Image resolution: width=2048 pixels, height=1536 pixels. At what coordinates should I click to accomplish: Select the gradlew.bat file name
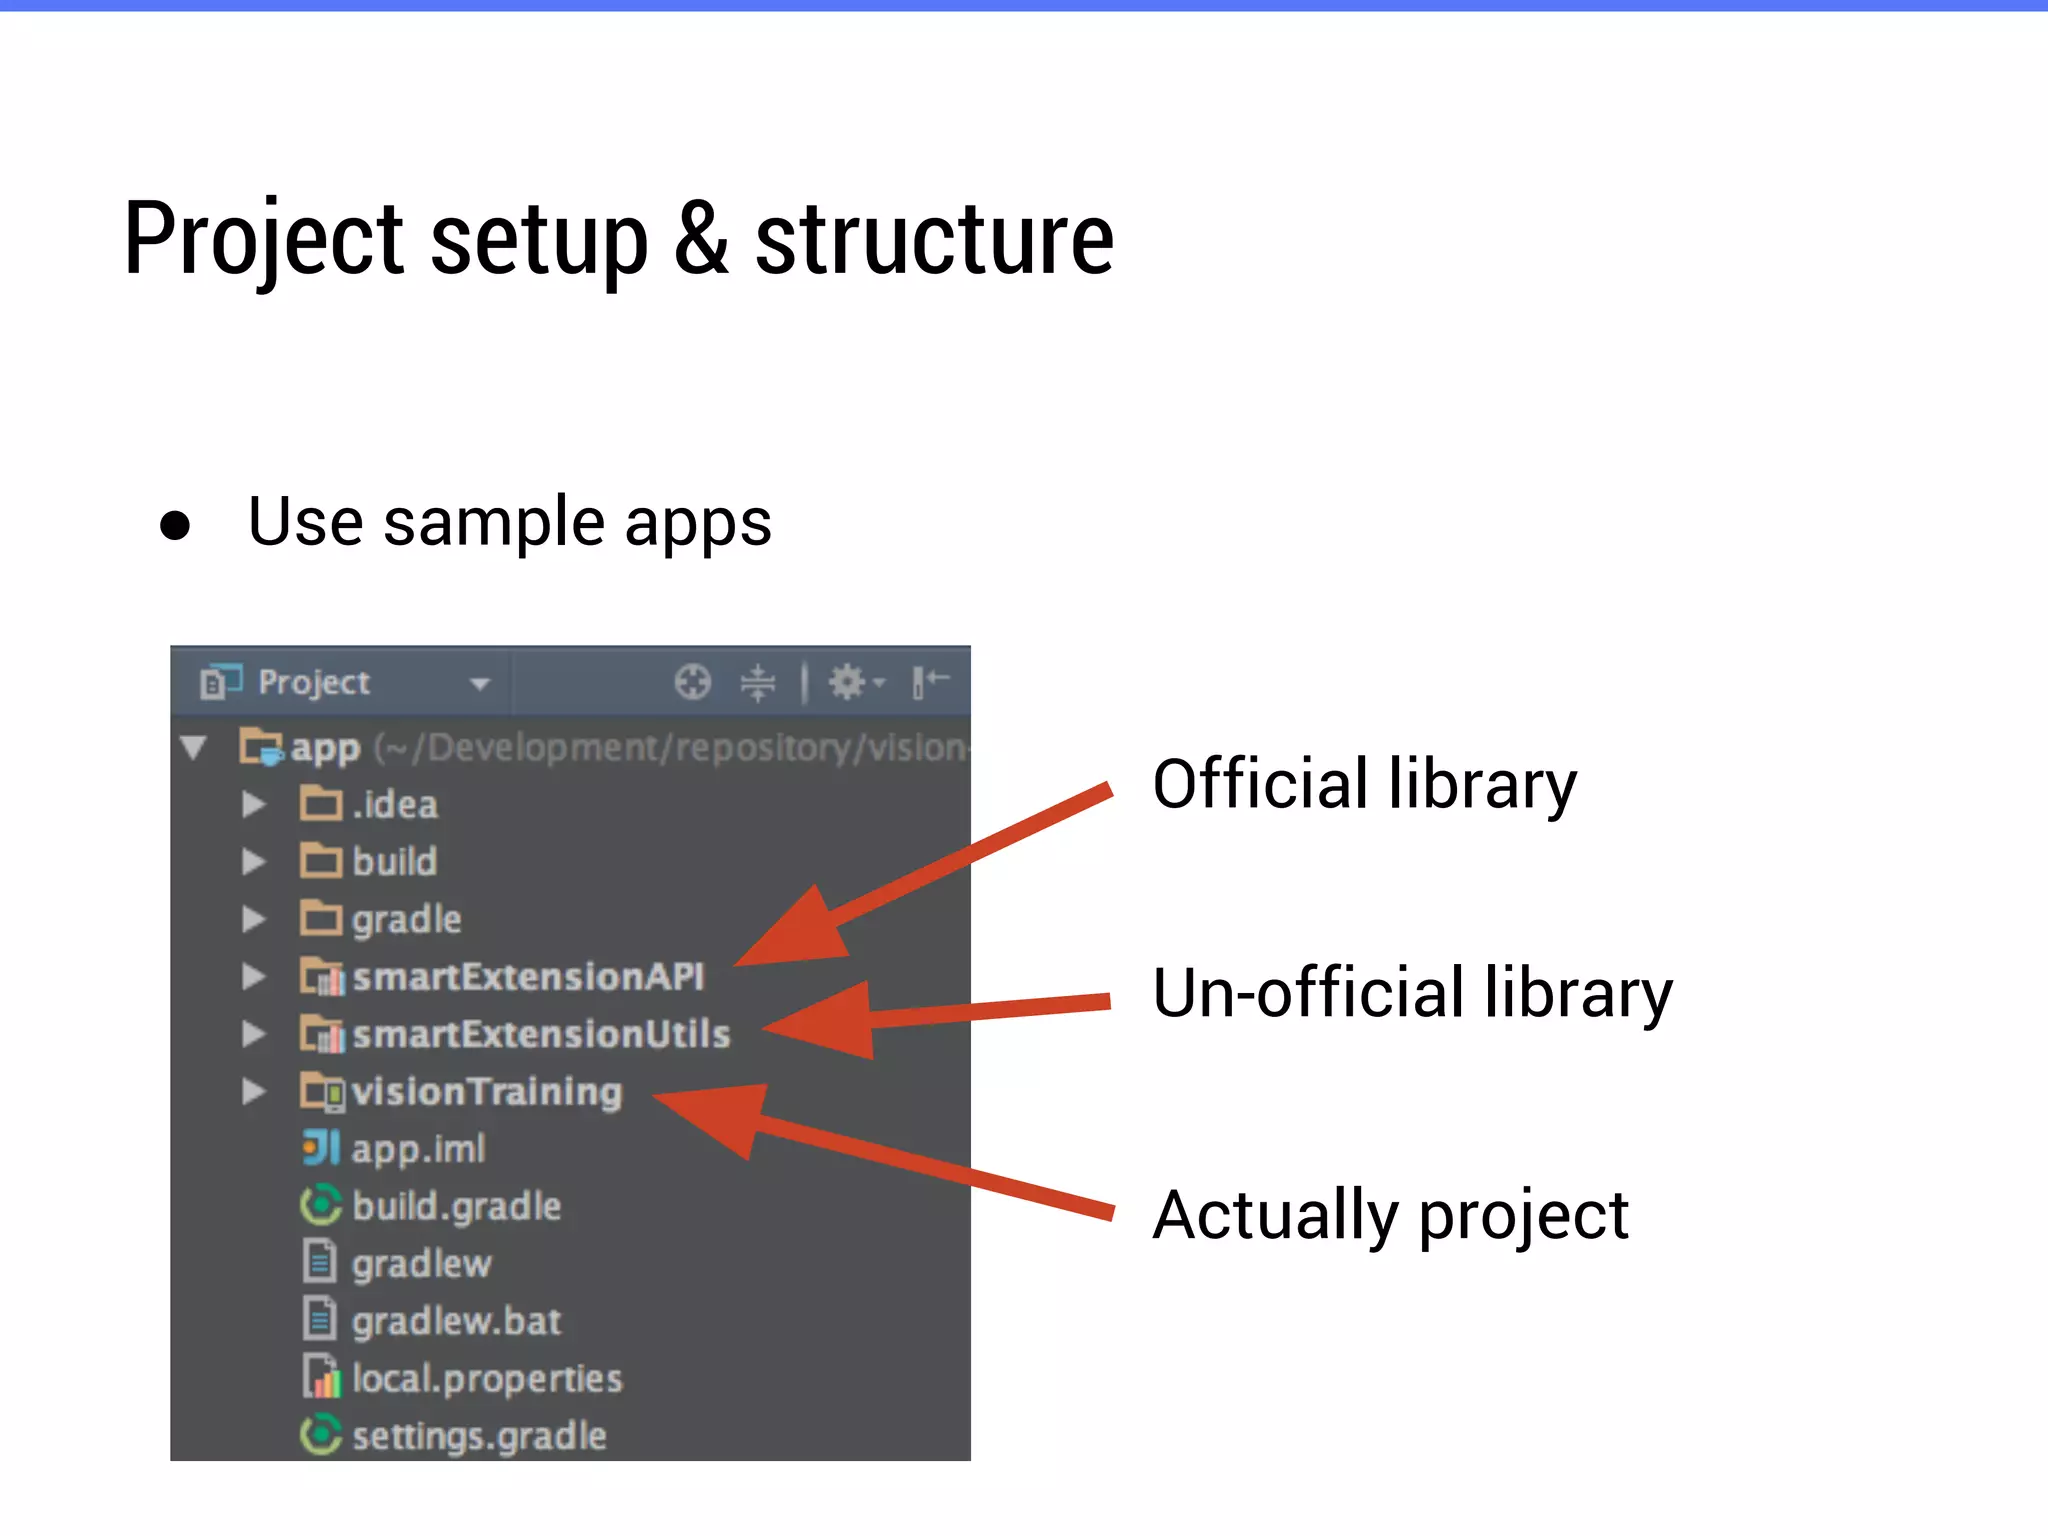tap(457, 1322)
